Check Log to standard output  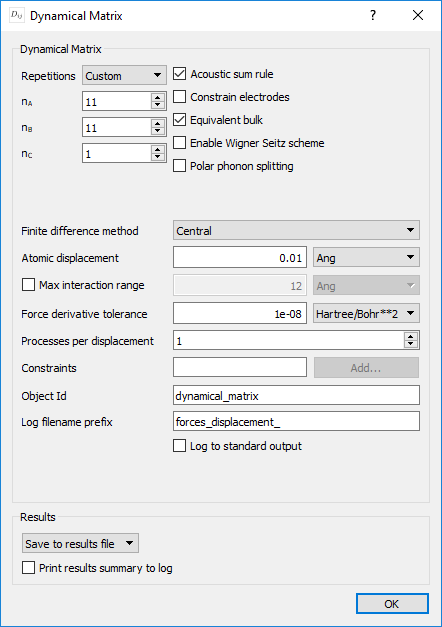[180, 446]
